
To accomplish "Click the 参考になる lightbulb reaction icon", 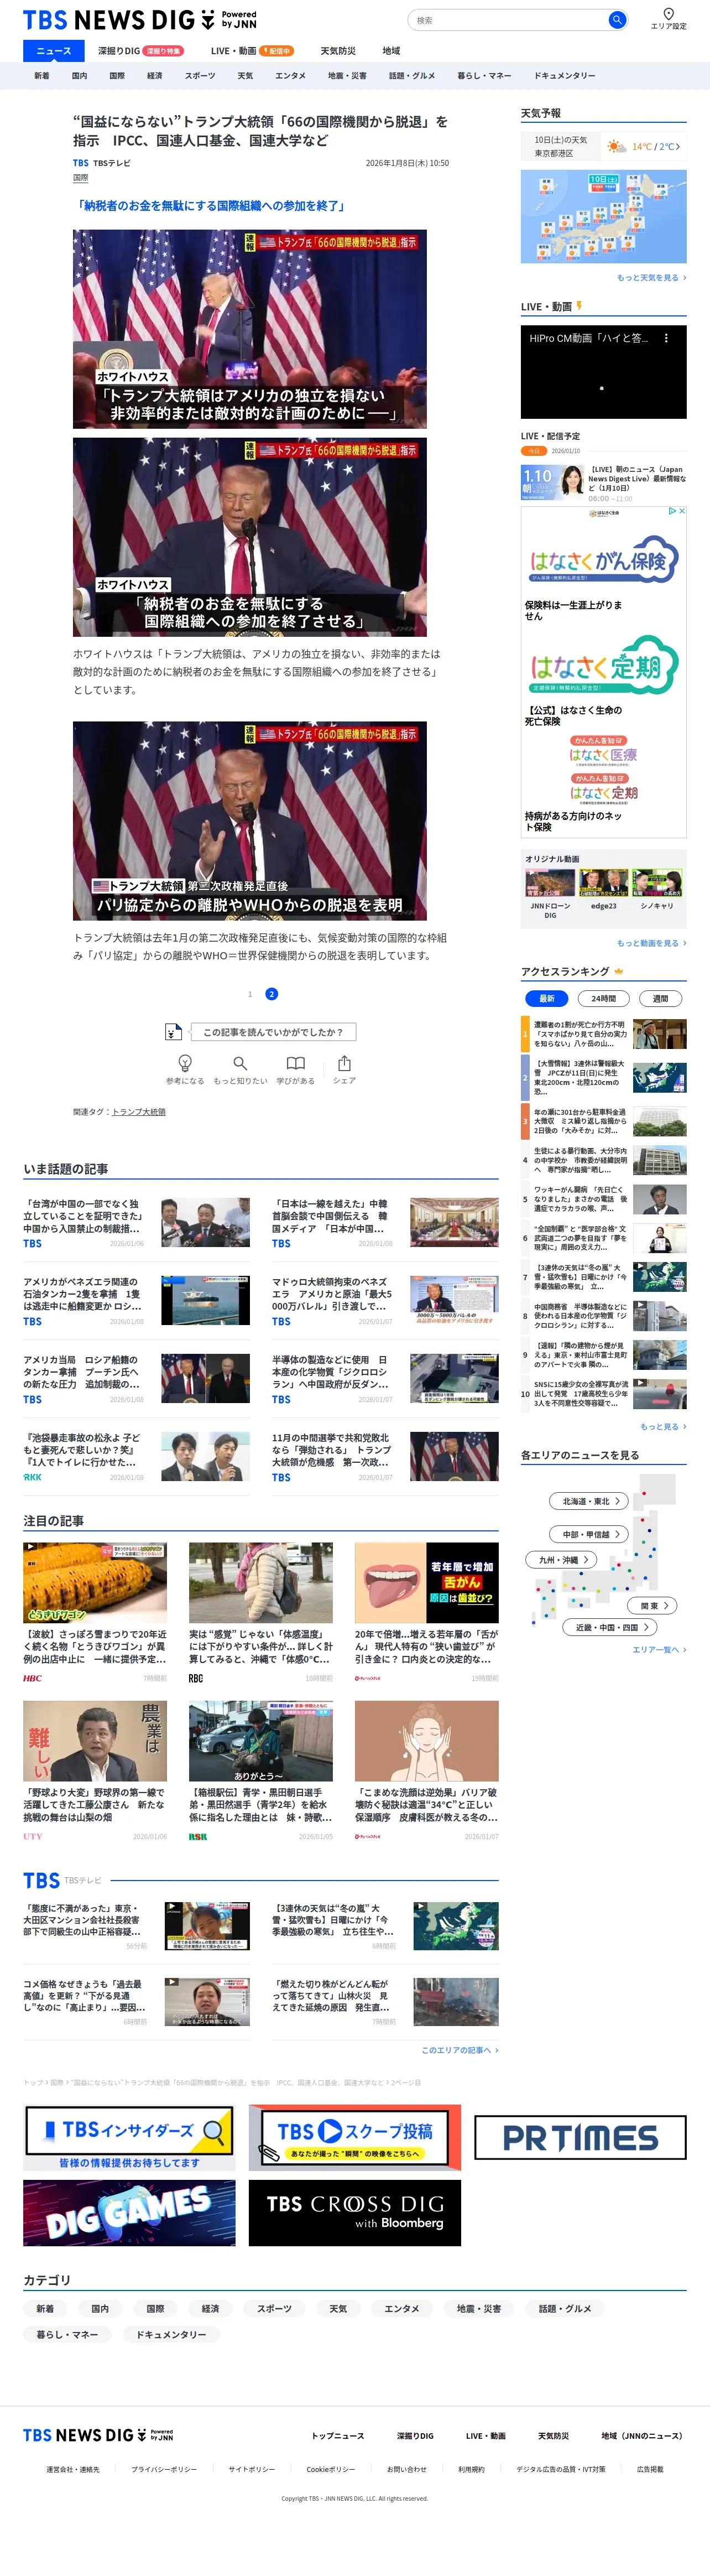I will click(185, 1063).
